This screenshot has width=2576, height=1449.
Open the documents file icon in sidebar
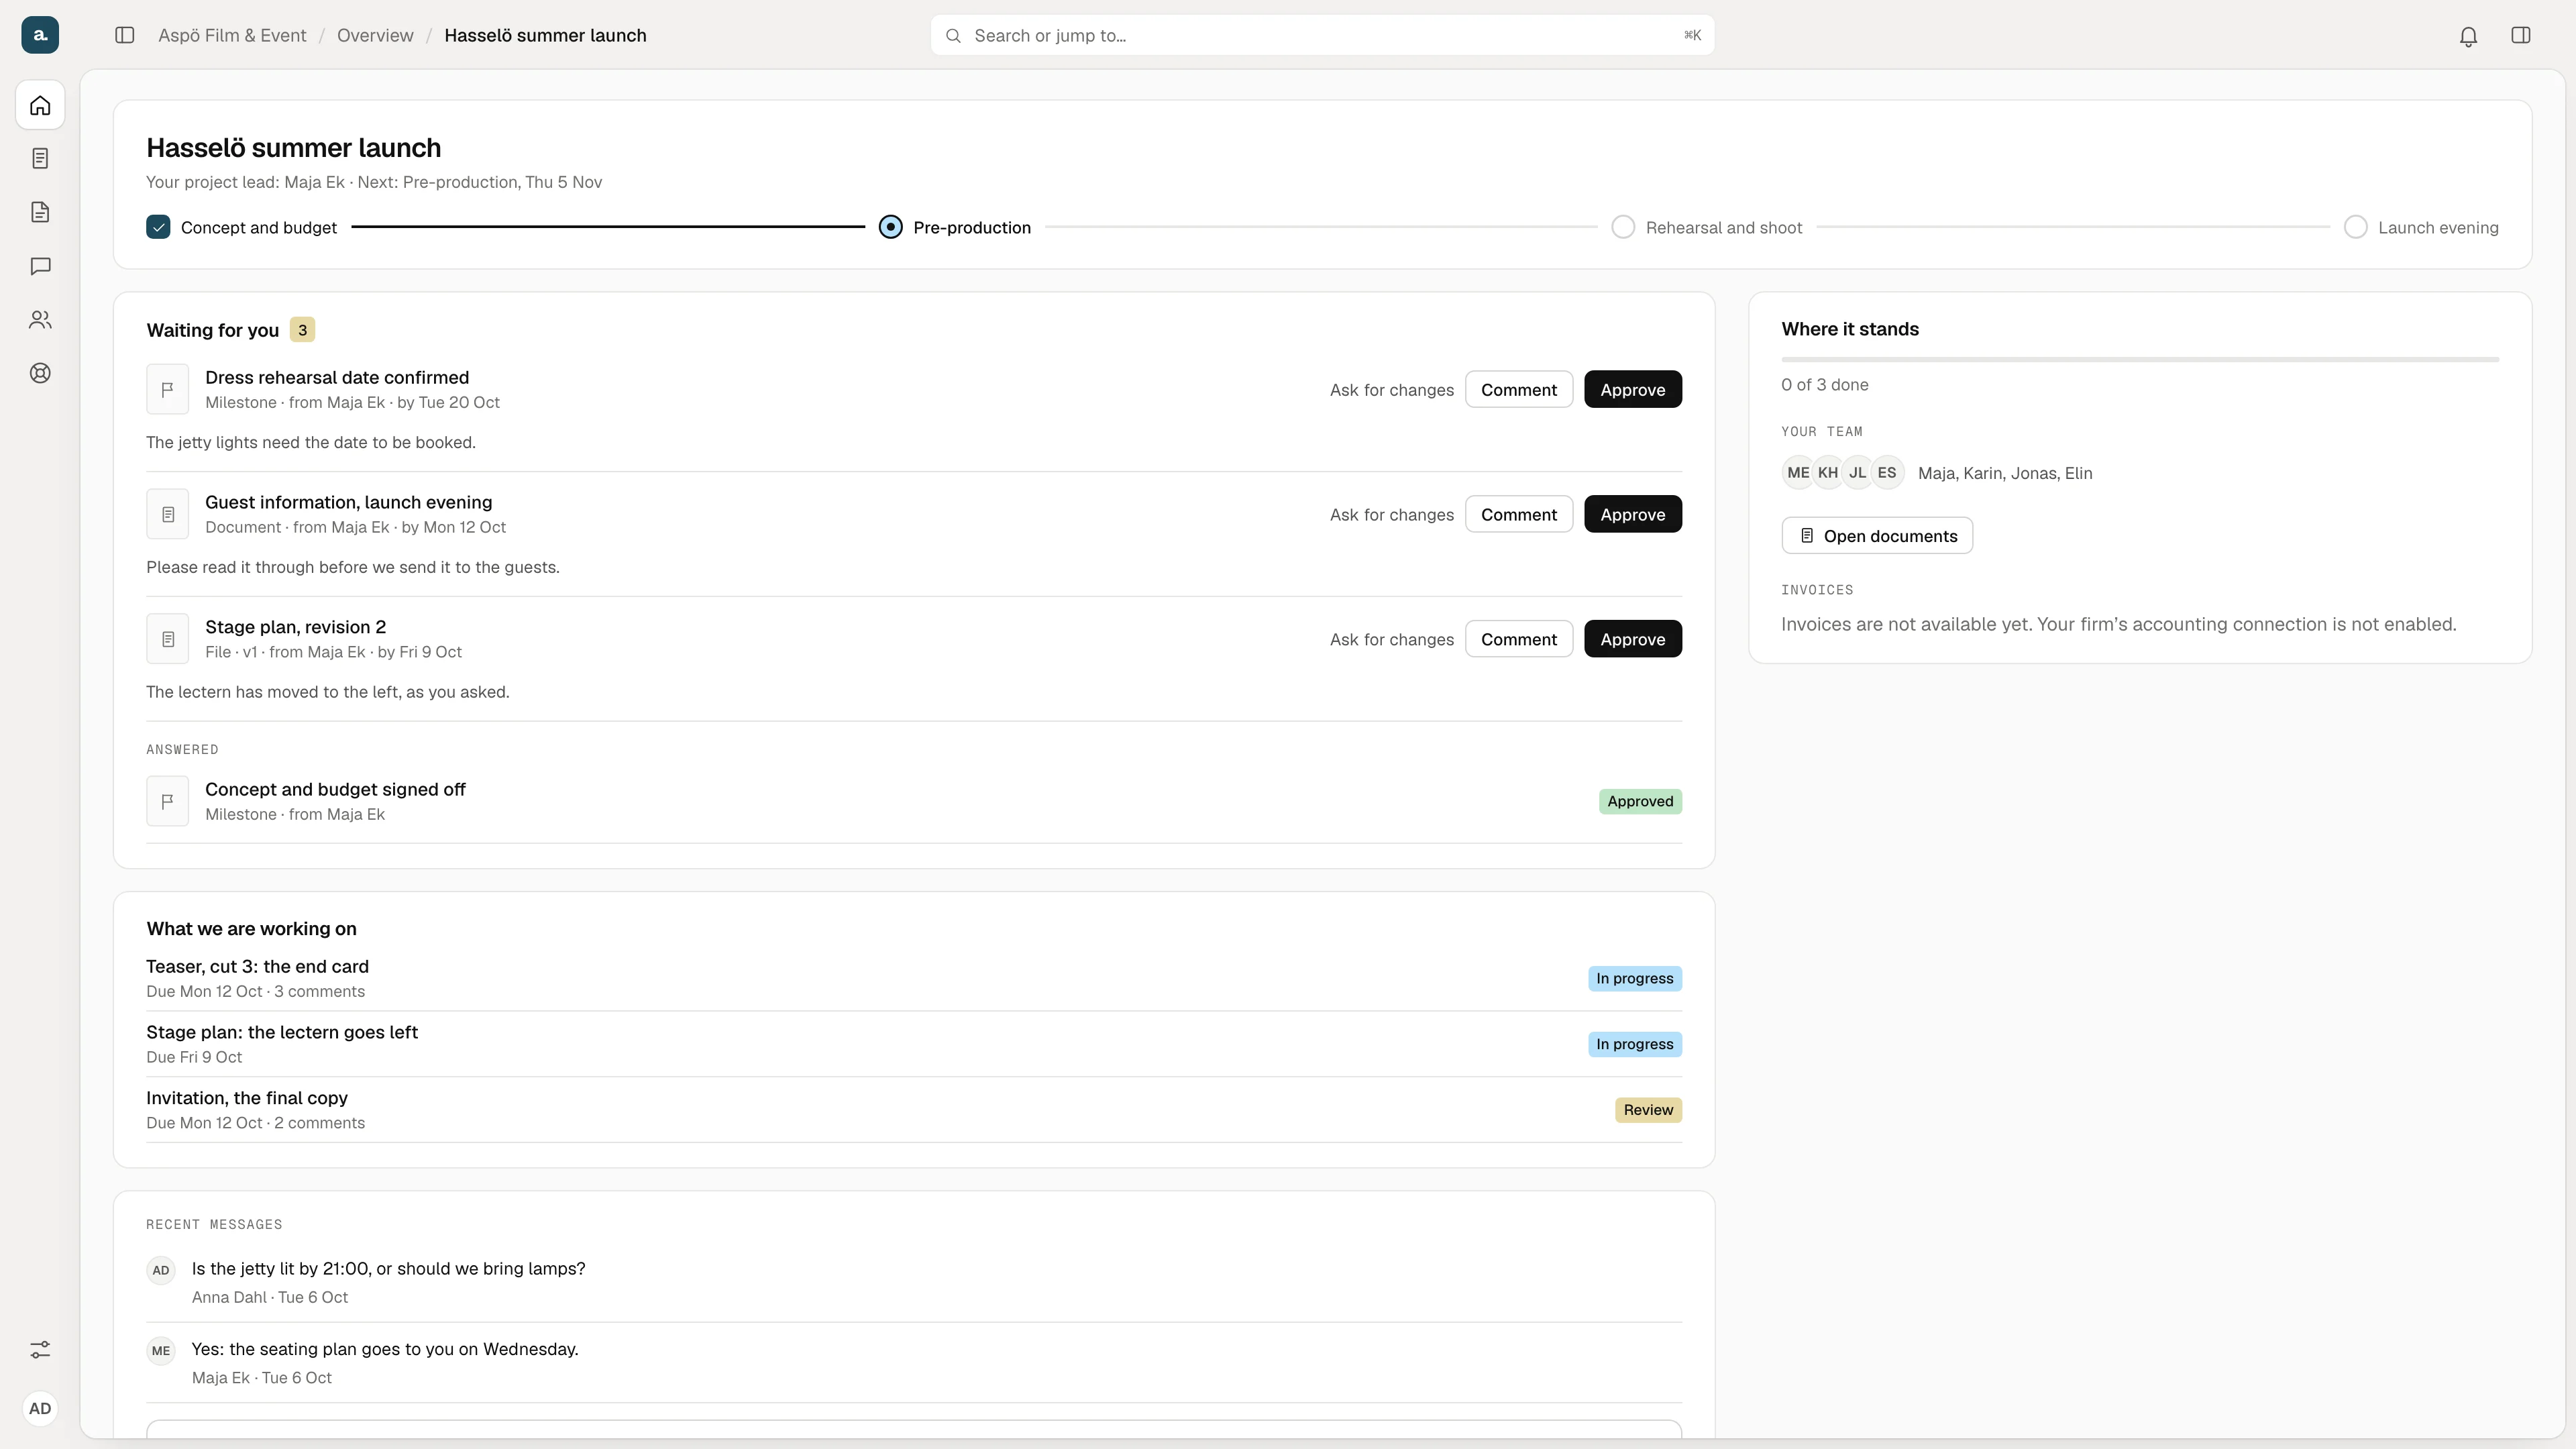coord(40,212)
